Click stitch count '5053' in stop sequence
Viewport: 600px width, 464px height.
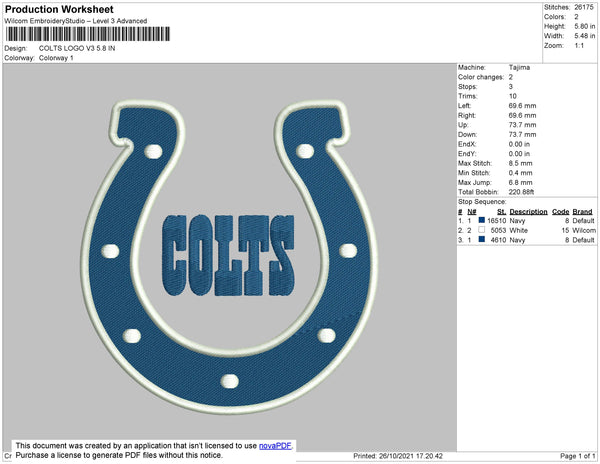point(498,230)
